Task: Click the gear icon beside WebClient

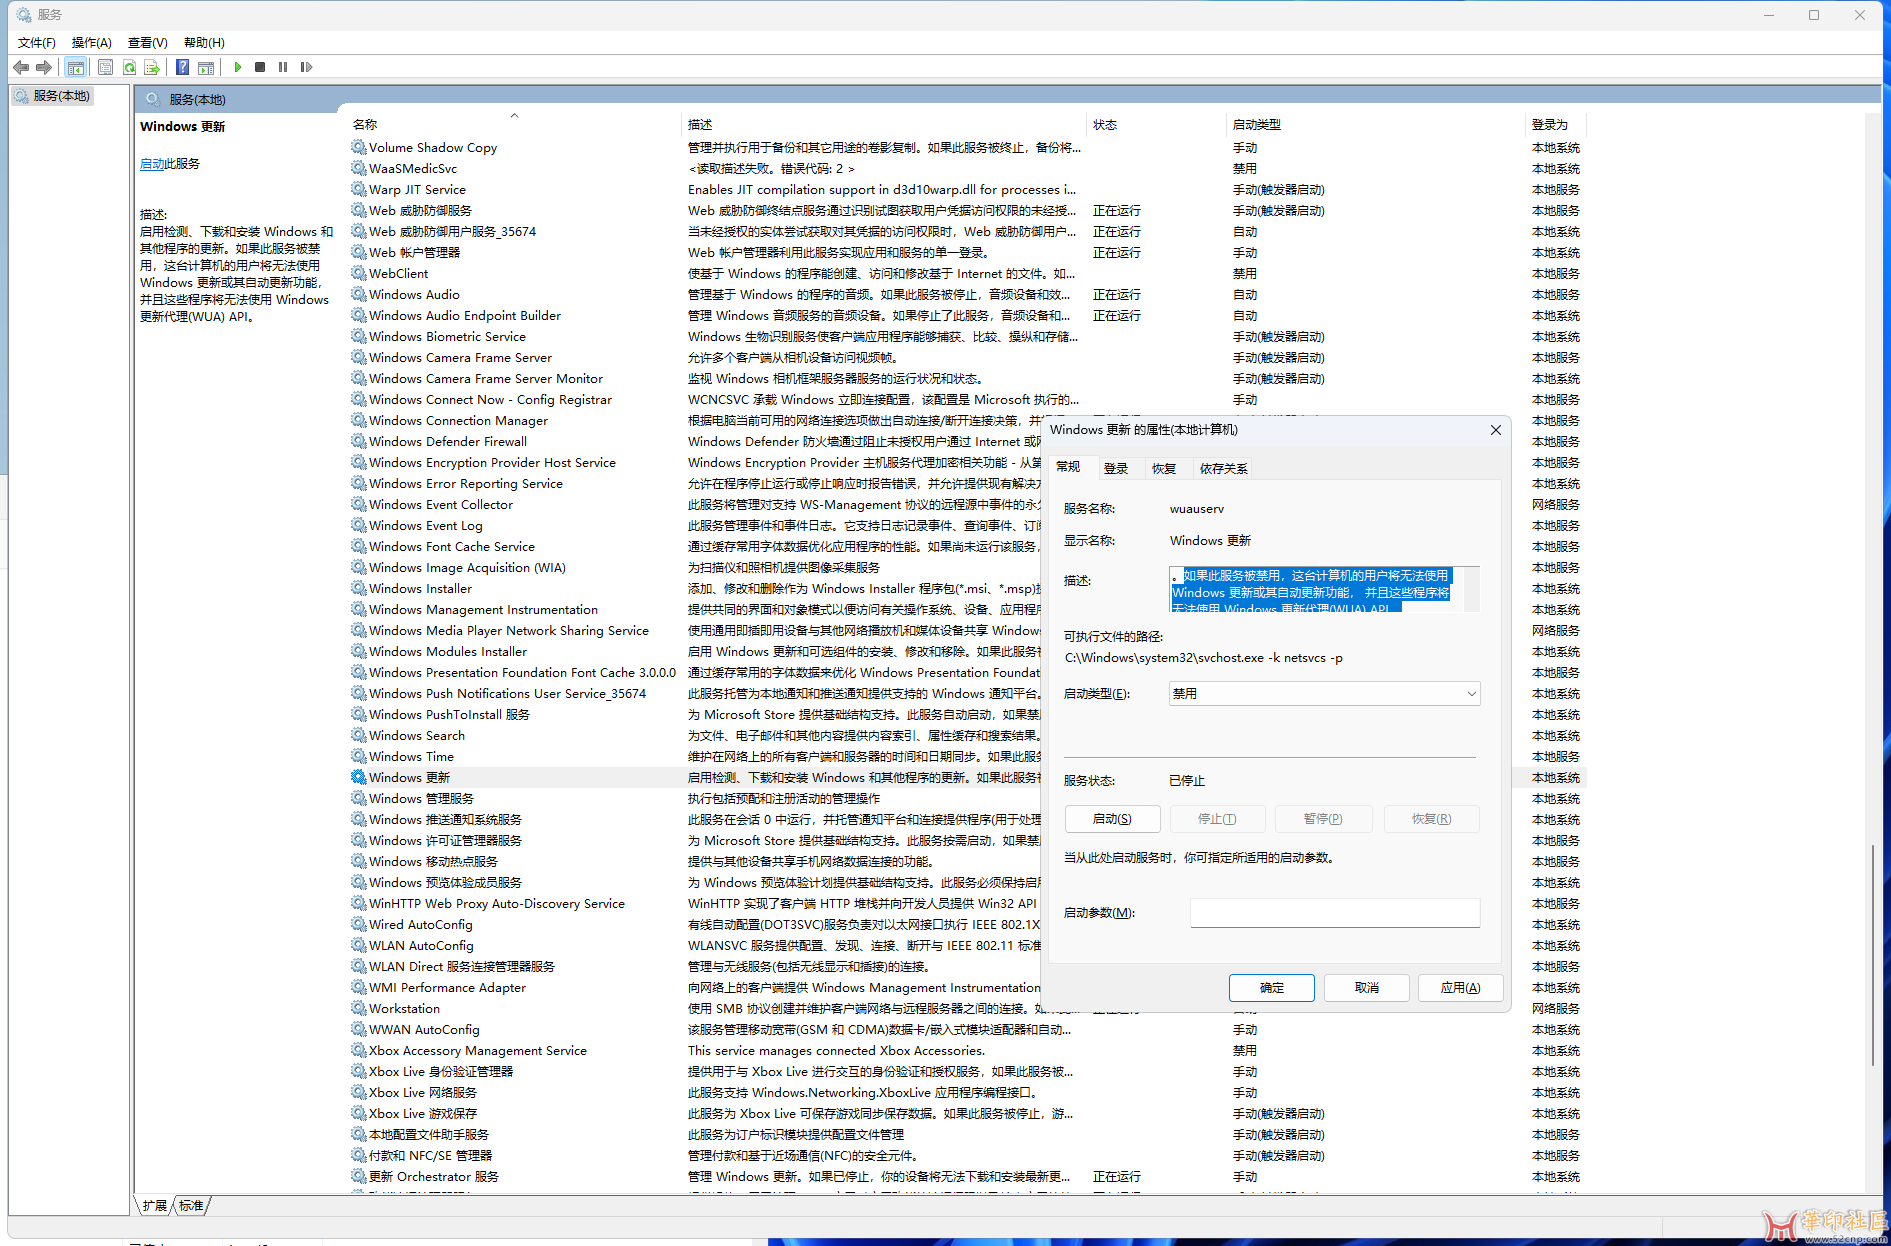Action: 358,273
